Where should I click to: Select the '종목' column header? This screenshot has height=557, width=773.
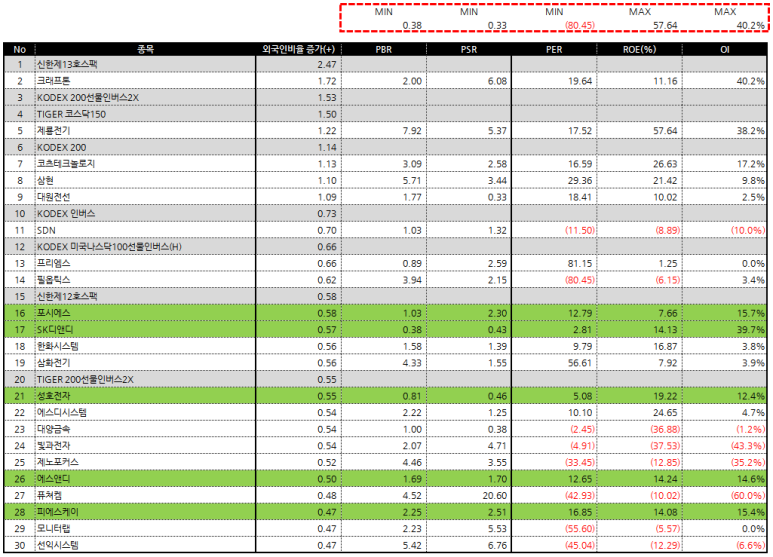coord(145,49)
